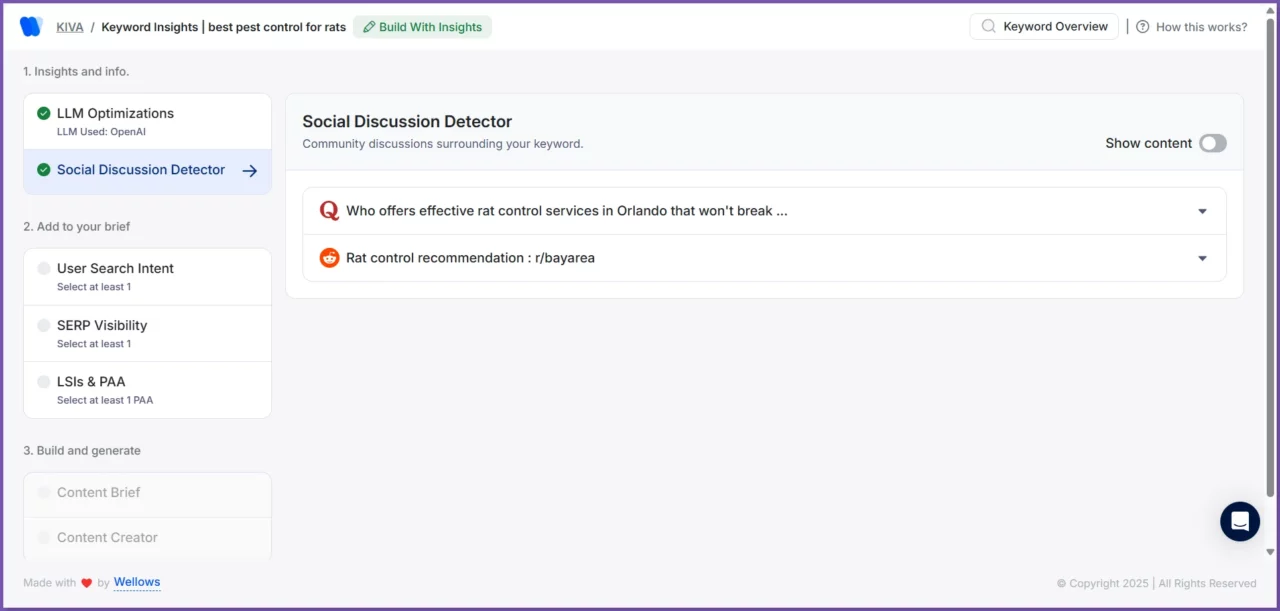Click the Reddit icon on rat control thread
Viewport: 1280px width, 611px height.
329,257
